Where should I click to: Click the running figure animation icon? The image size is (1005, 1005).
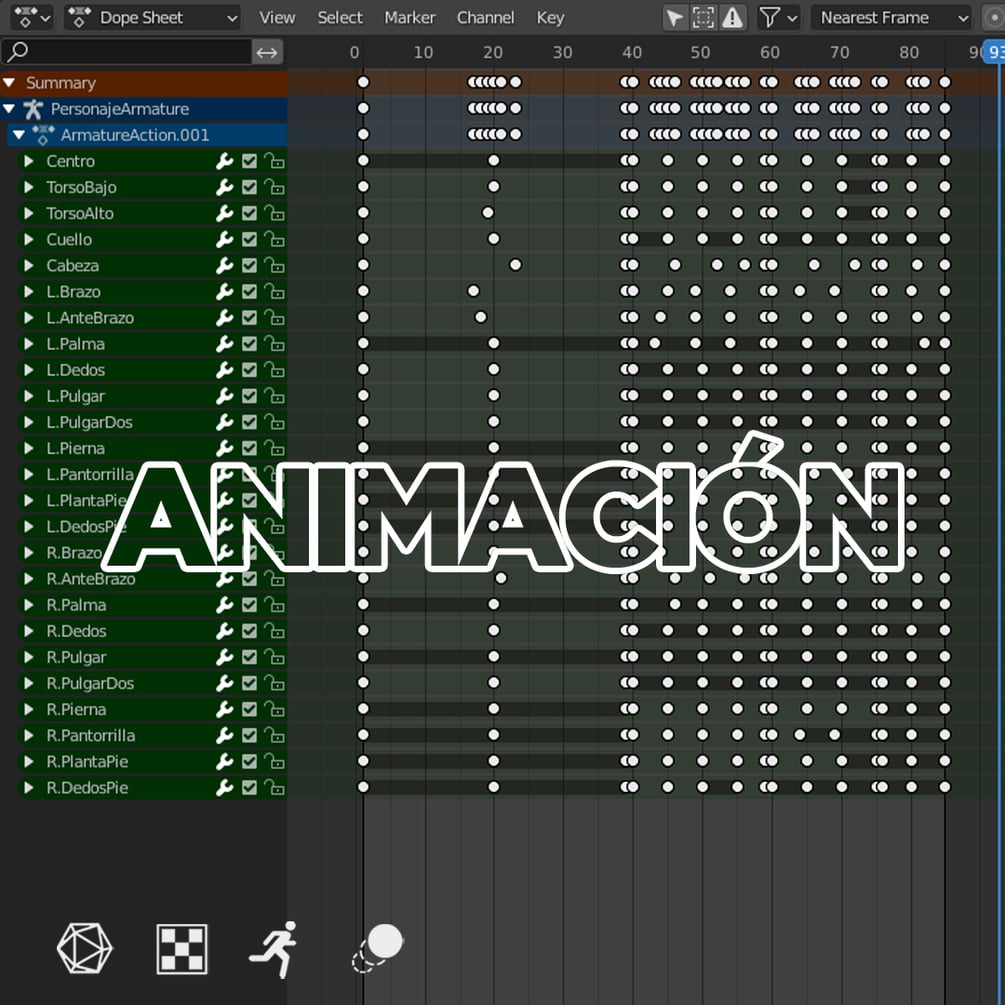pos(274,949)
